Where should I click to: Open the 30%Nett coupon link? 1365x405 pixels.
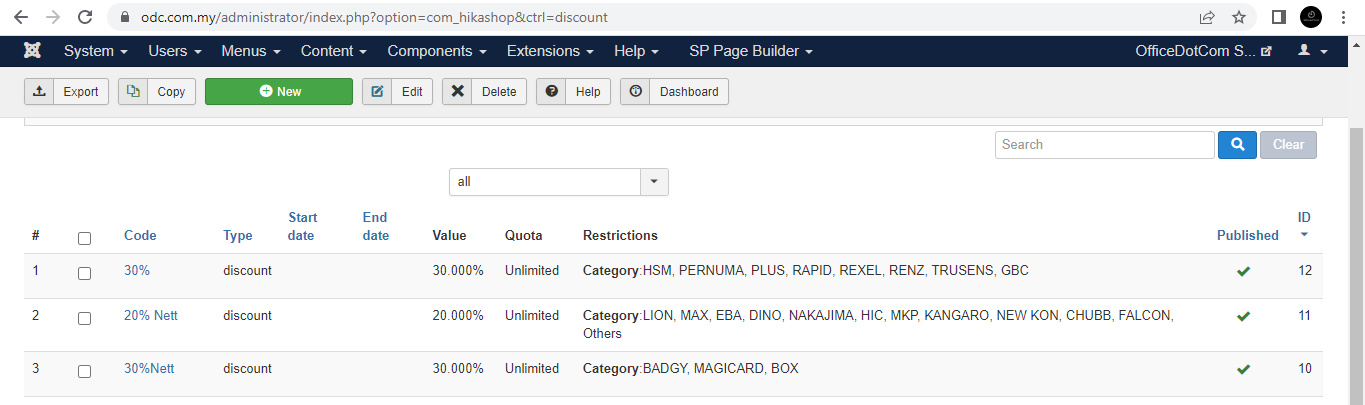point(149,369)
